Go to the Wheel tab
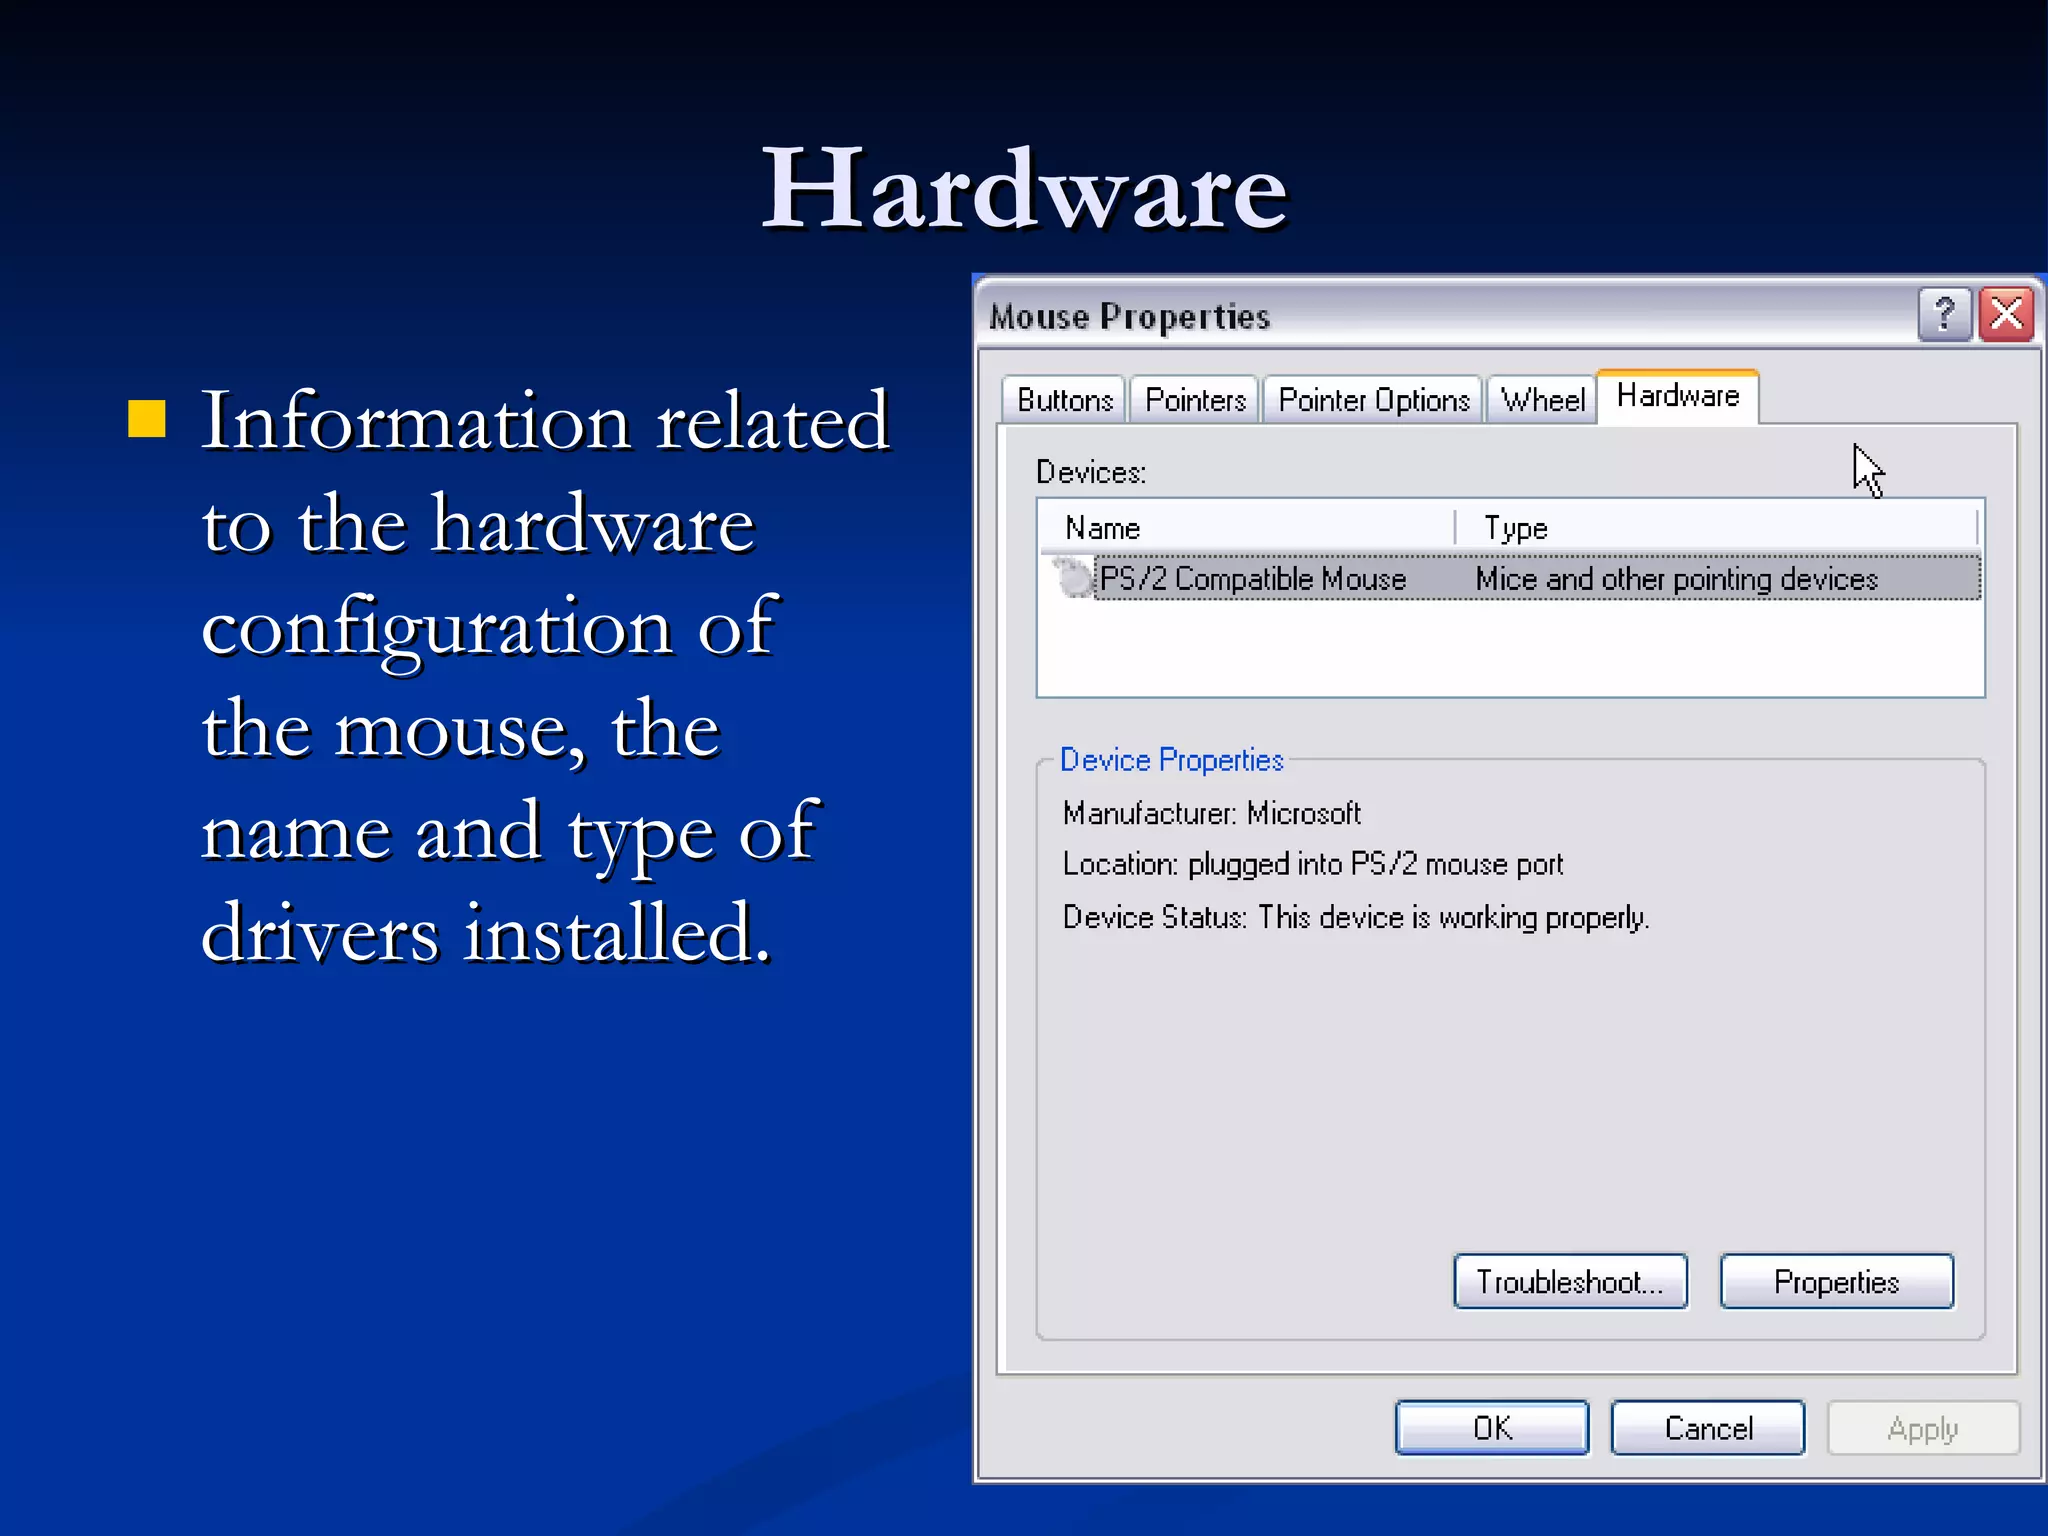 [1542, 400]
